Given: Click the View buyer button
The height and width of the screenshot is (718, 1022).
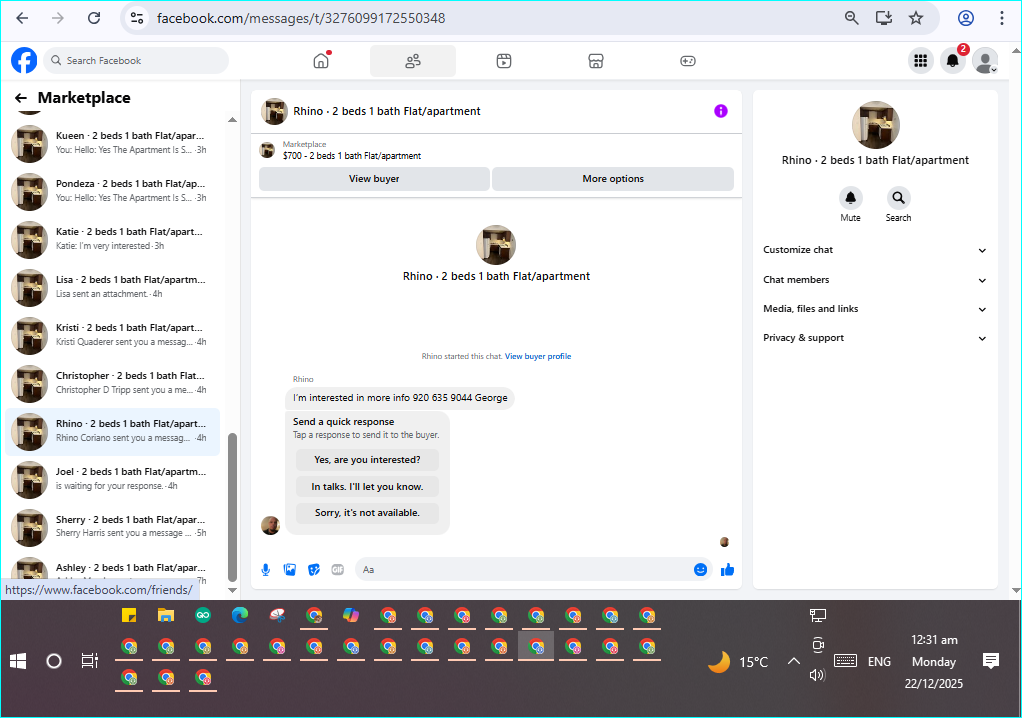Looking at the screenshot, I should click(x=374, y=179).
